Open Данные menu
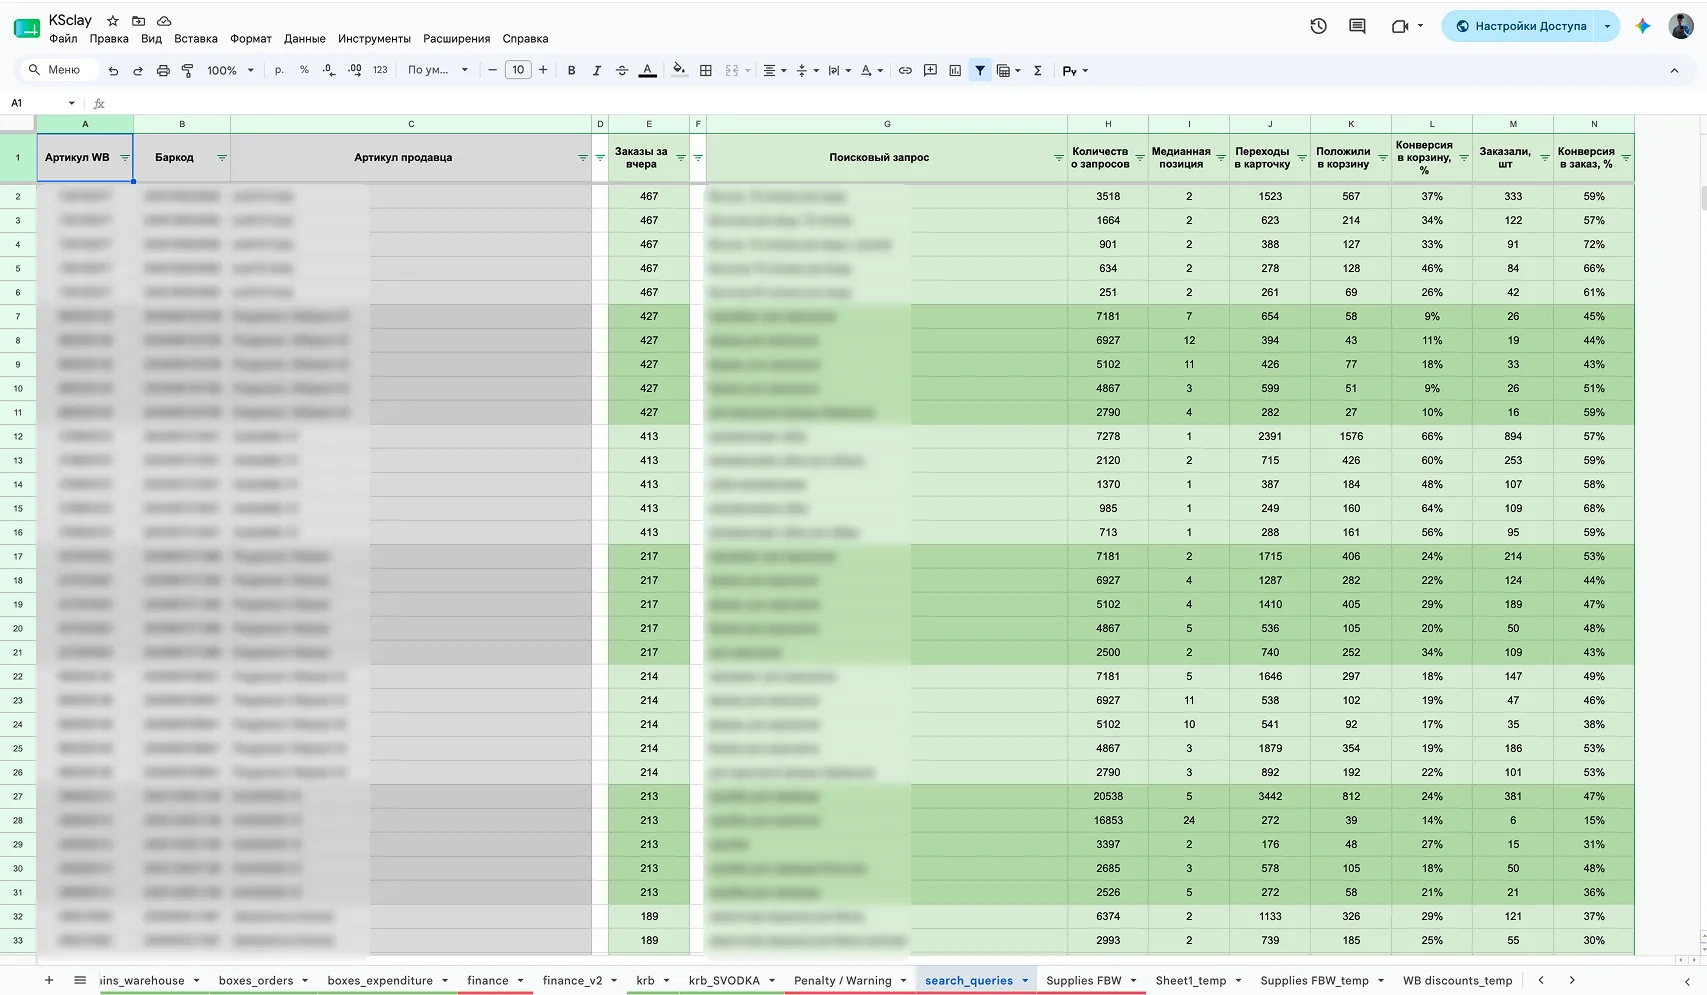1707x995 pixels. click(305, 39)
